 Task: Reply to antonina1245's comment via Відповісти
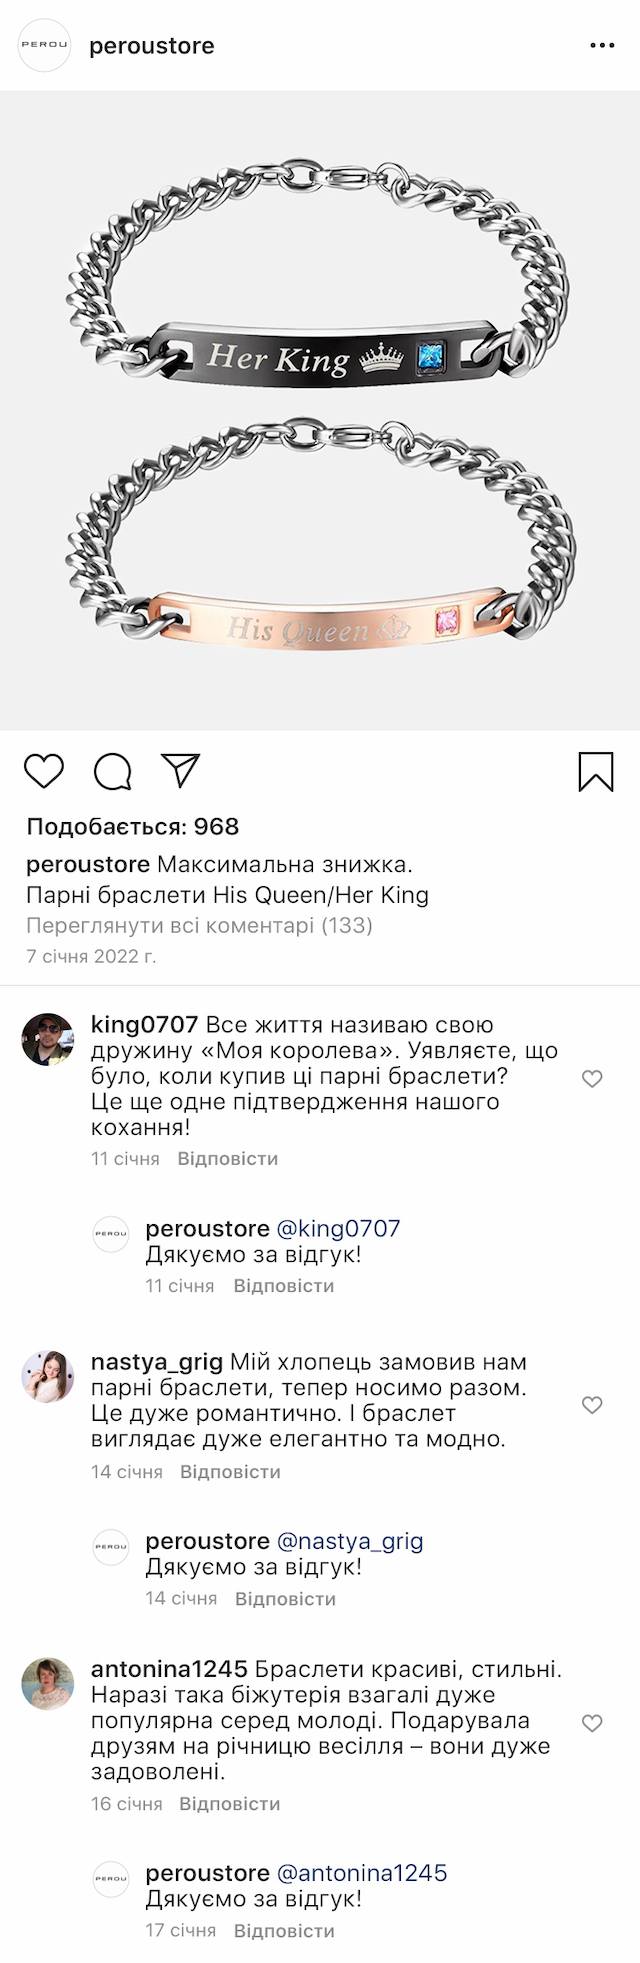point(230,1804)
